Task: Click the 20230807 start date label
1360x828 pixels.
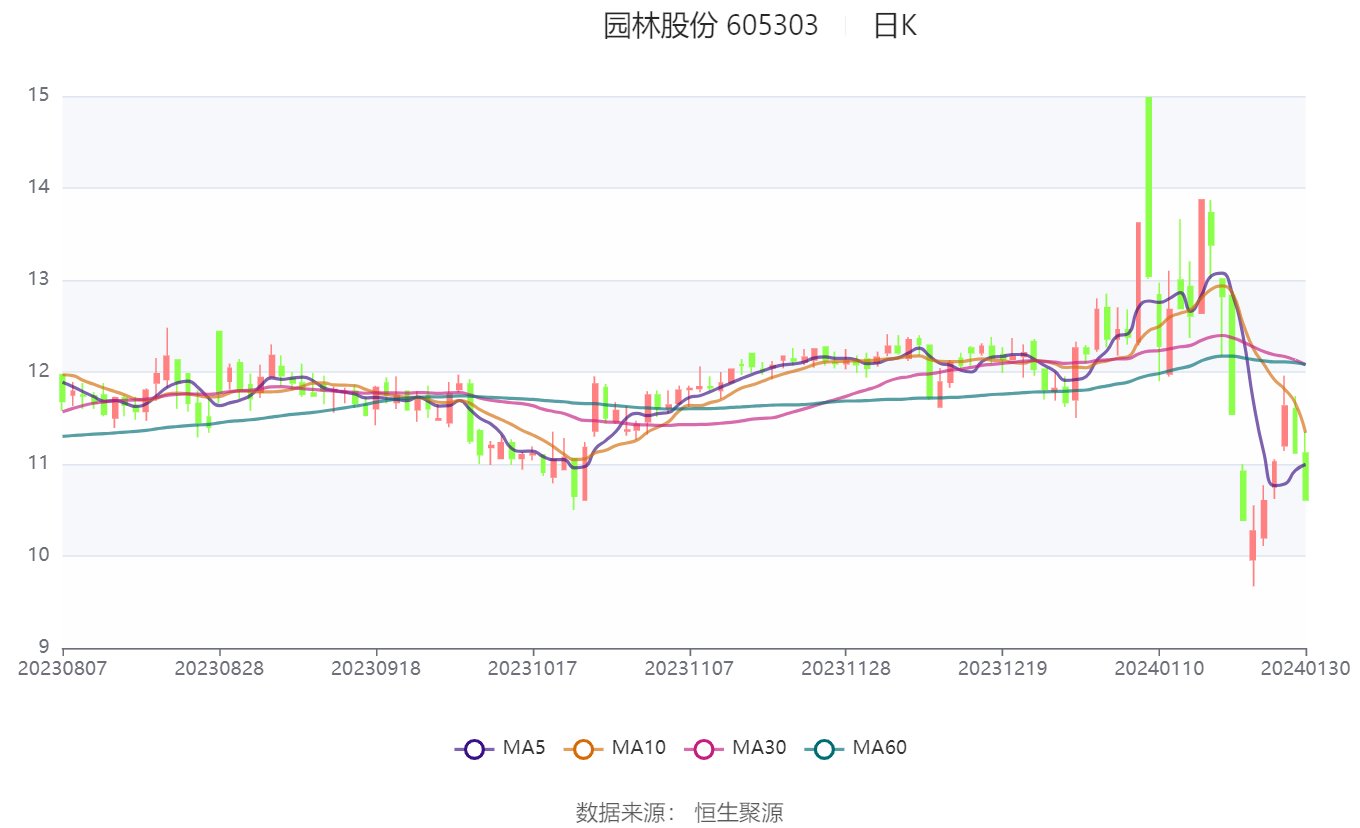Action: pos(63,668)
